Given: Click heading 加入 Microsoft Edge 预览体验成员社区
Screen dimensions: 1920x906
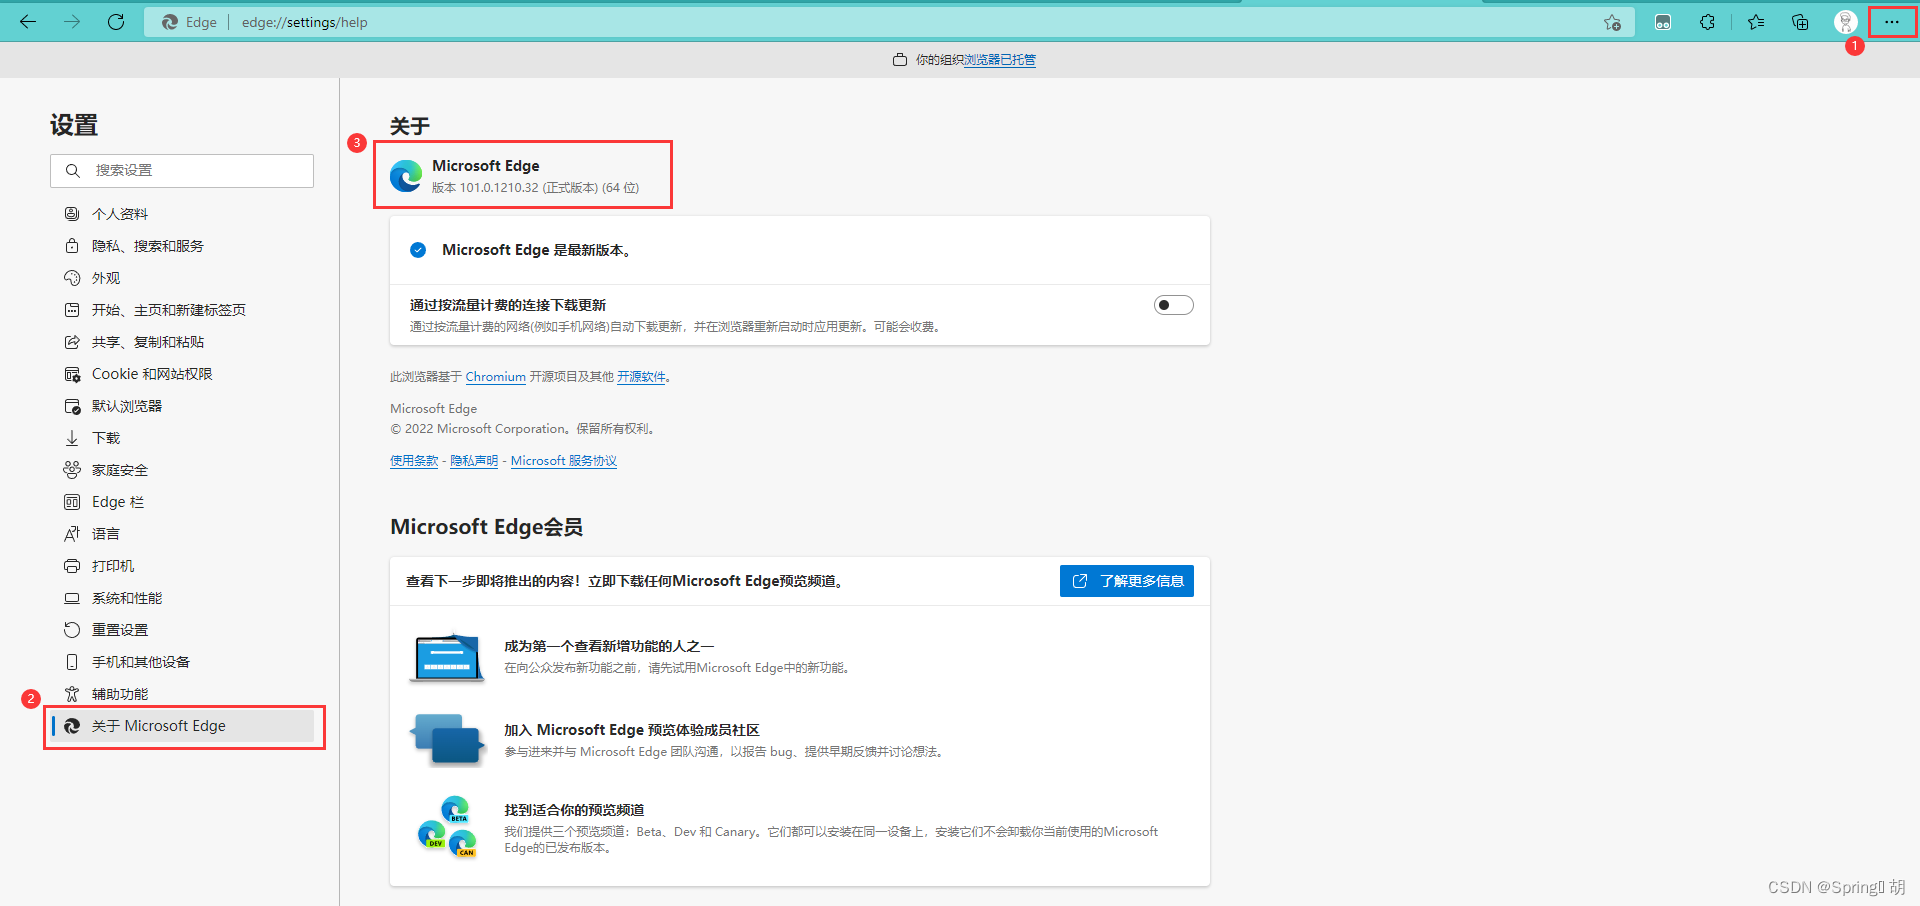Looking at the screenshot, I should coord(632,730).
